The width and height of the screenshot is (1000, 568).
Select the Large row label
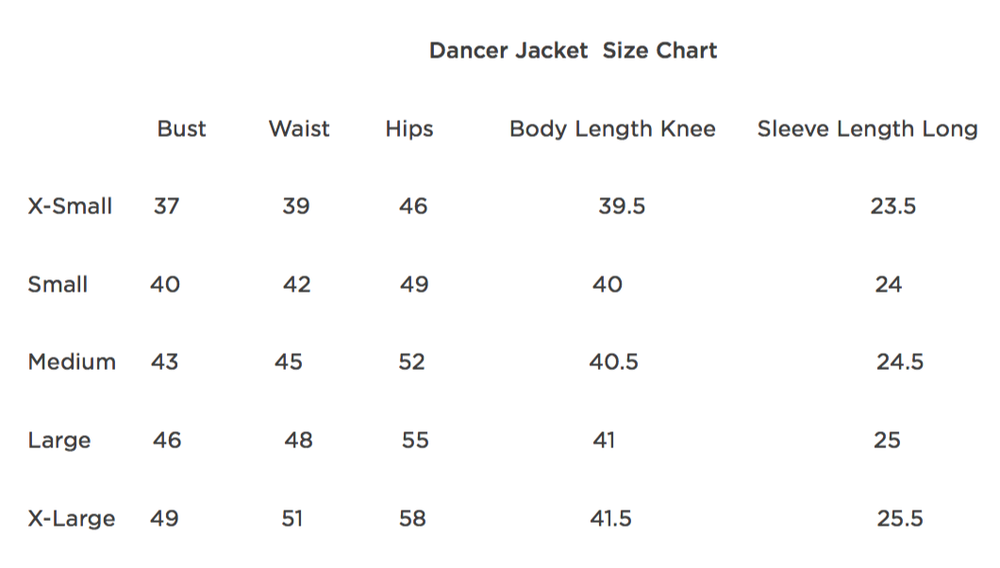(59, 441)
